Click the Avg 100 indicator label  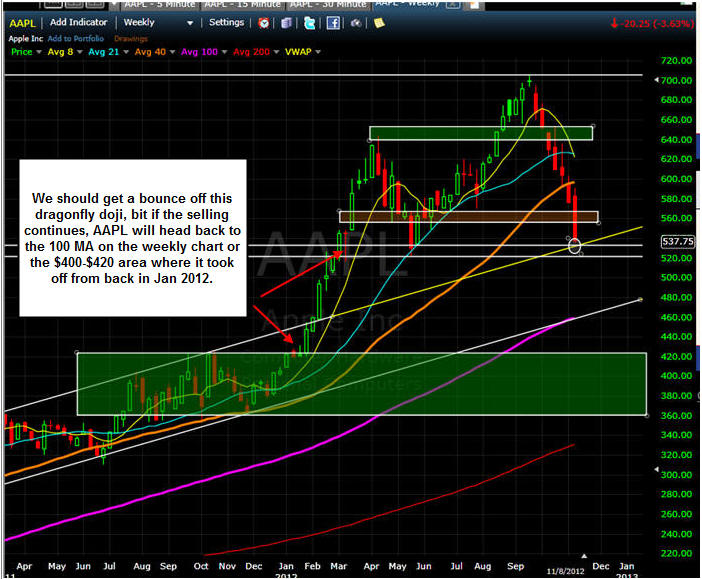pos(199,52)
